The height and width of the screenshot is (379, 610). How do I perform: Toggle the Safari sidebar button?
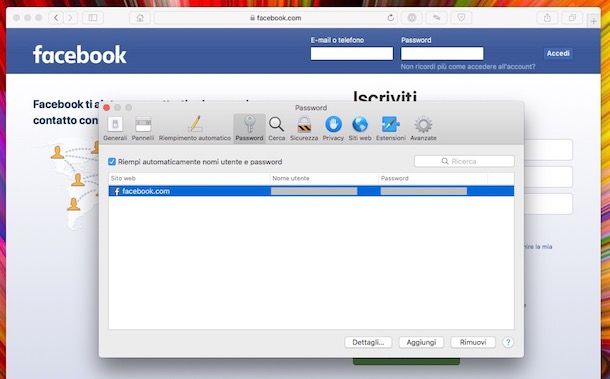tap(93, 18)
